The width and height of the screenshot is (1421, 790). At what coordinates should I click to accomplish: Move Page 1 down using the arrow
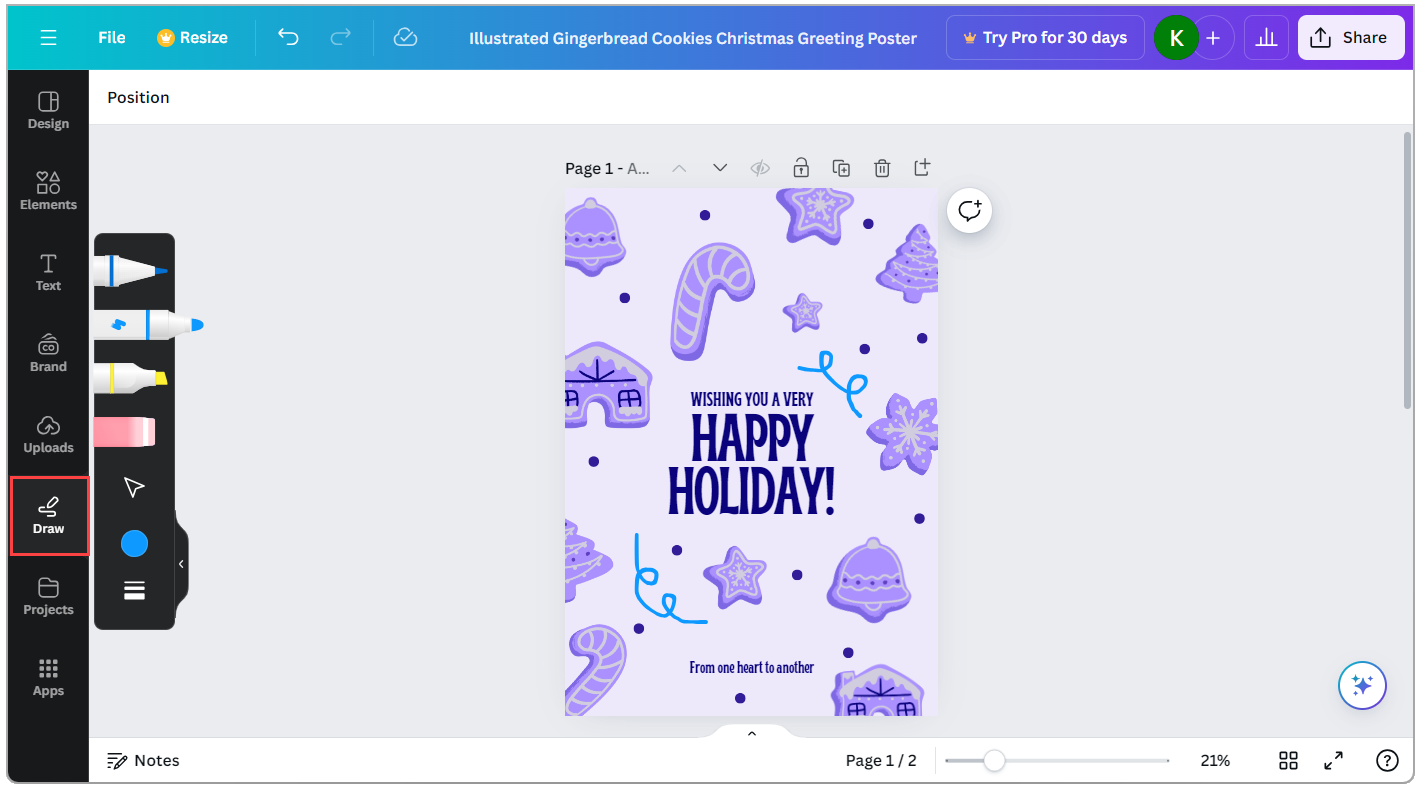pyautogui.click(x=719, y=168)
